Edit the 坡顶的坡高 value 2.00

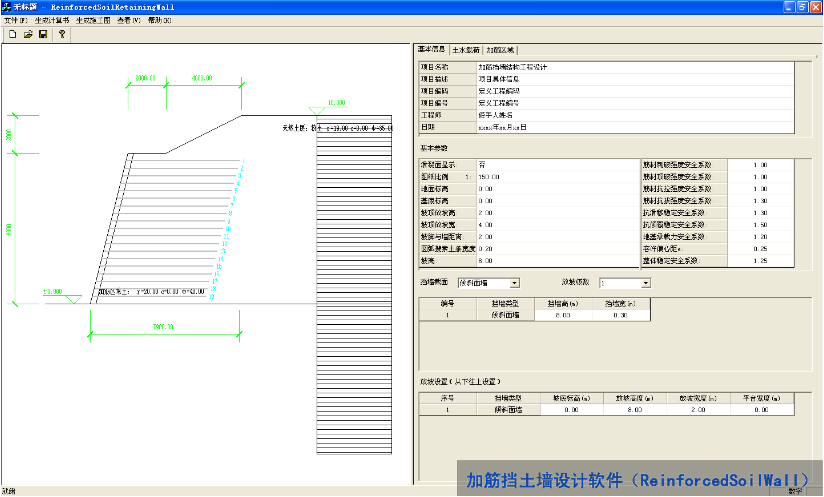click(x=558, y=213)
